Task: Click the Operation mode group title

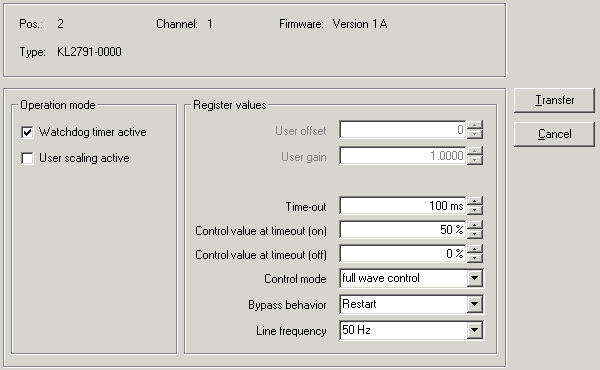Action: tap(58, 105)
